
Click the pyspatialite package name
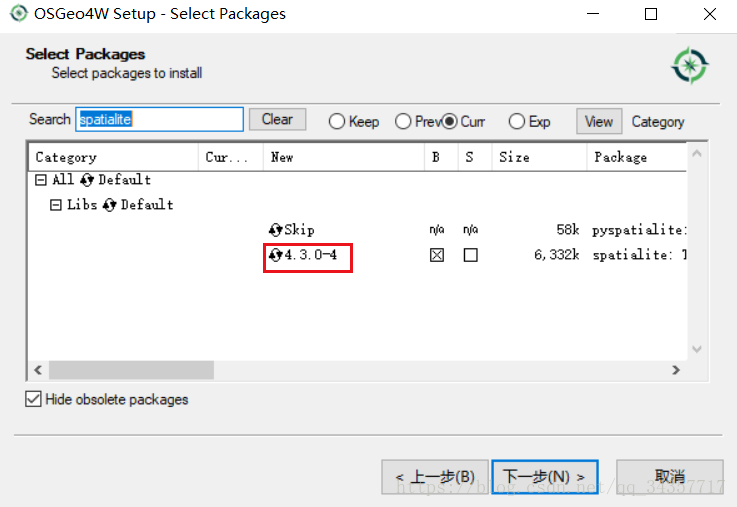(x=639, y=230)
